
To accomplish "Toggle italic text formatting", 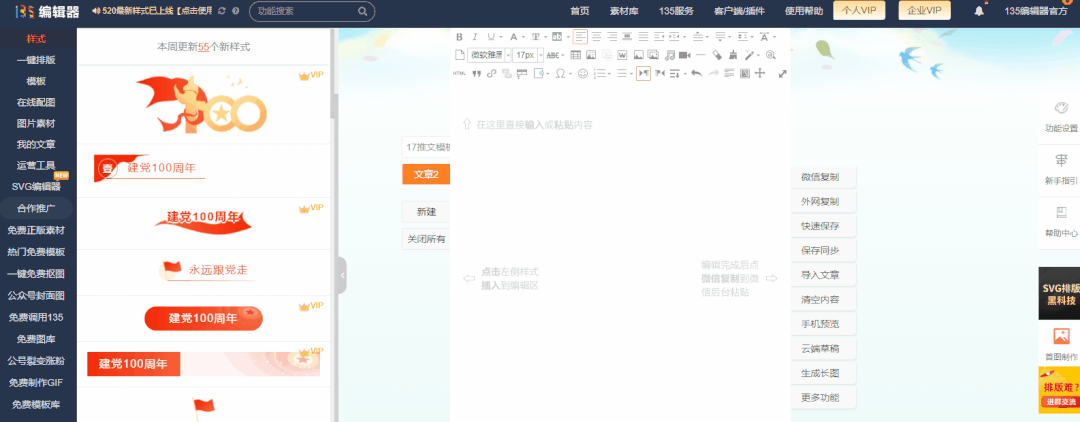I will (x=476, y=37).
